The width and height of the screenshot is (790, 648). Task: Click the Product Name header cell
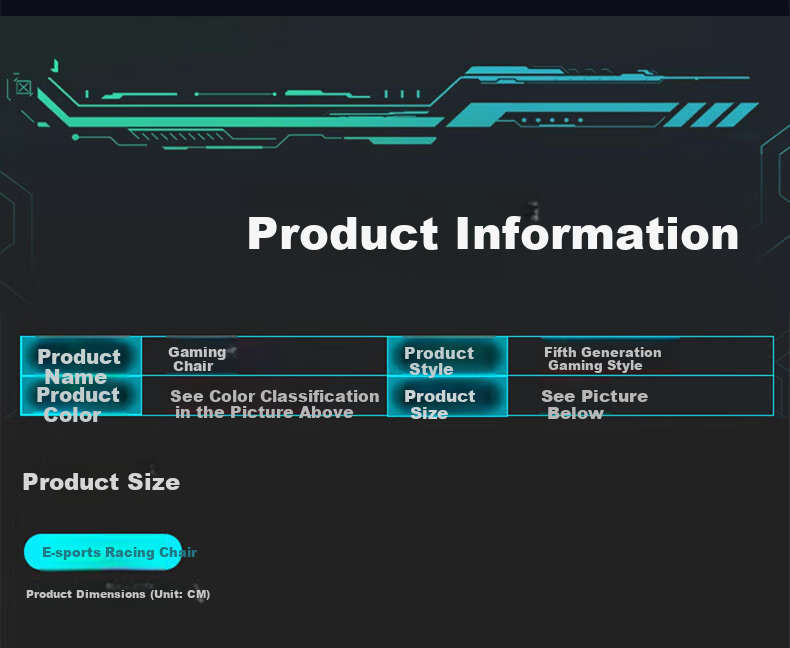(x=81, y=356)
